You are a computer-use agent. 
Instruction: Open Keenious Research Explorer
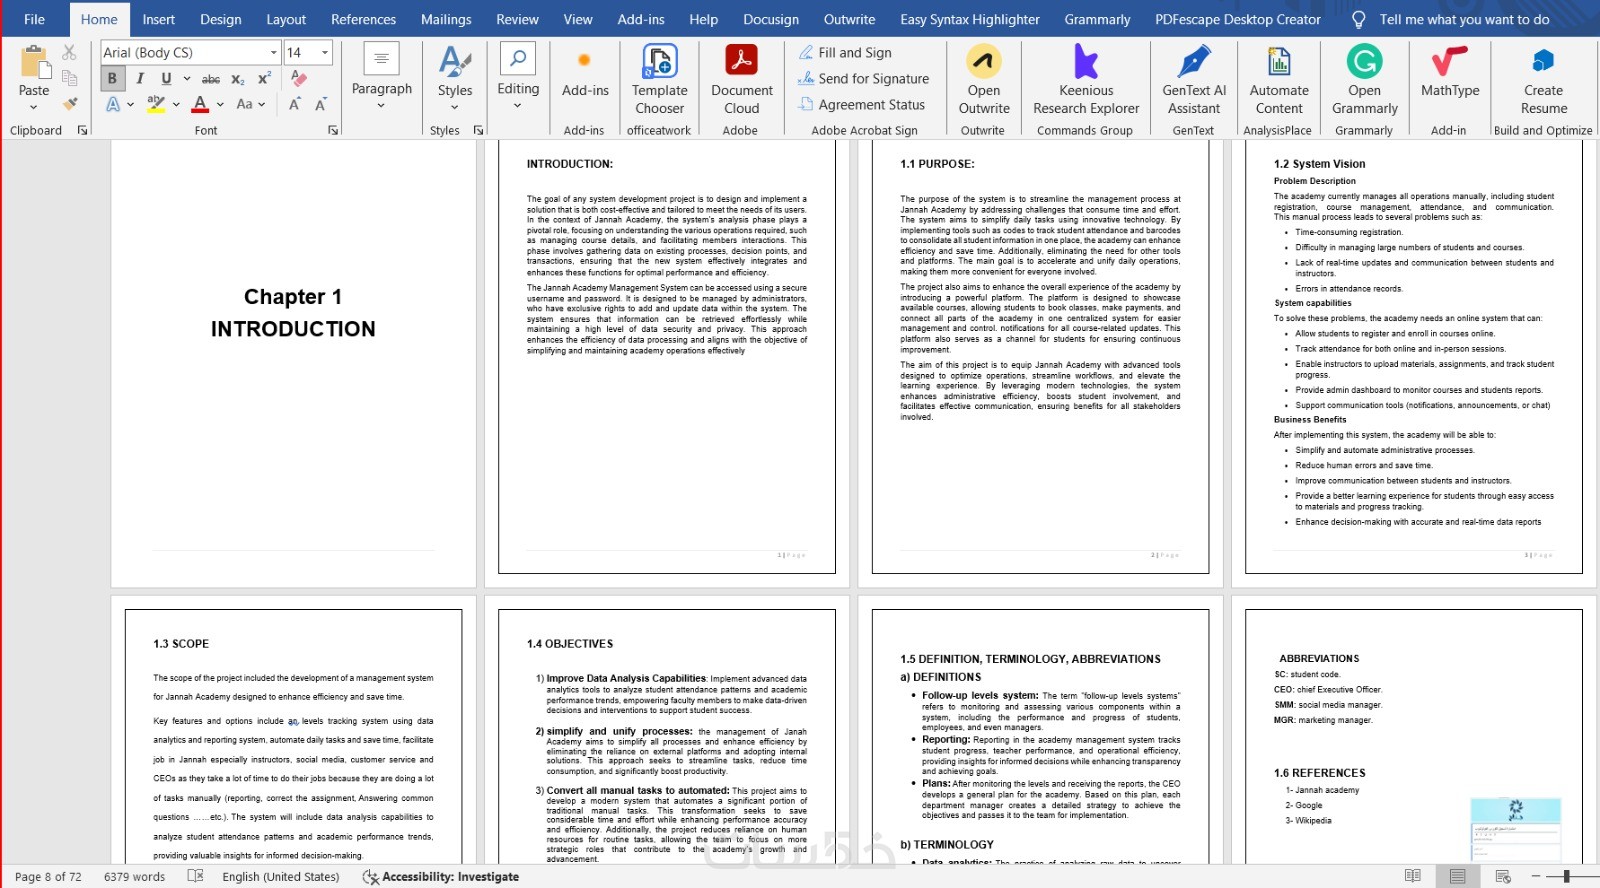[x=1086, y=80]
